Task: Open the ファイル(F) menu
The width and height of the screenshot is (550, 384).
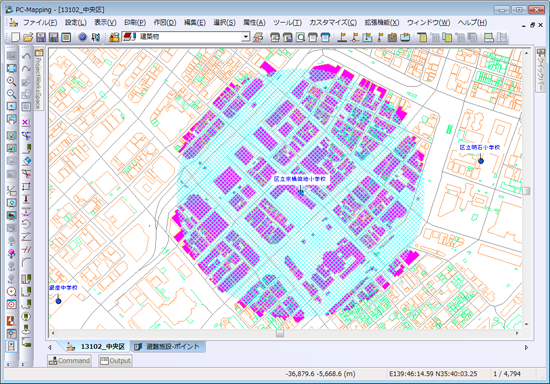Action: pos(40,23)
